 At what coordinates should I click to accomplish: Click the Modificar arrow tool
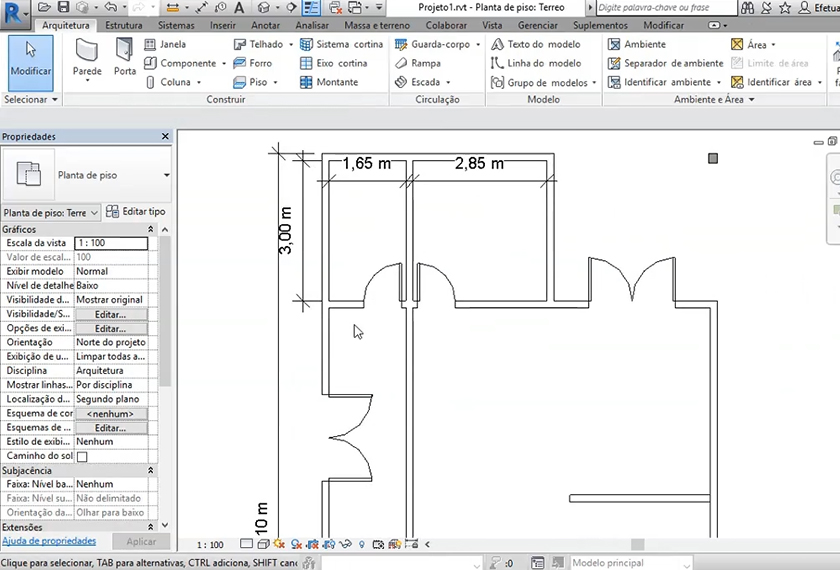tap(30, 60)
